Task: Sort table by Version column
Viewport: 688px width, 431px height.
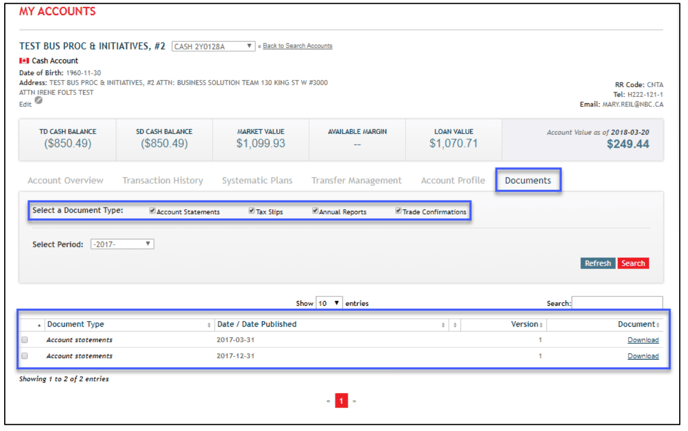Action: [x=541, y=325]
